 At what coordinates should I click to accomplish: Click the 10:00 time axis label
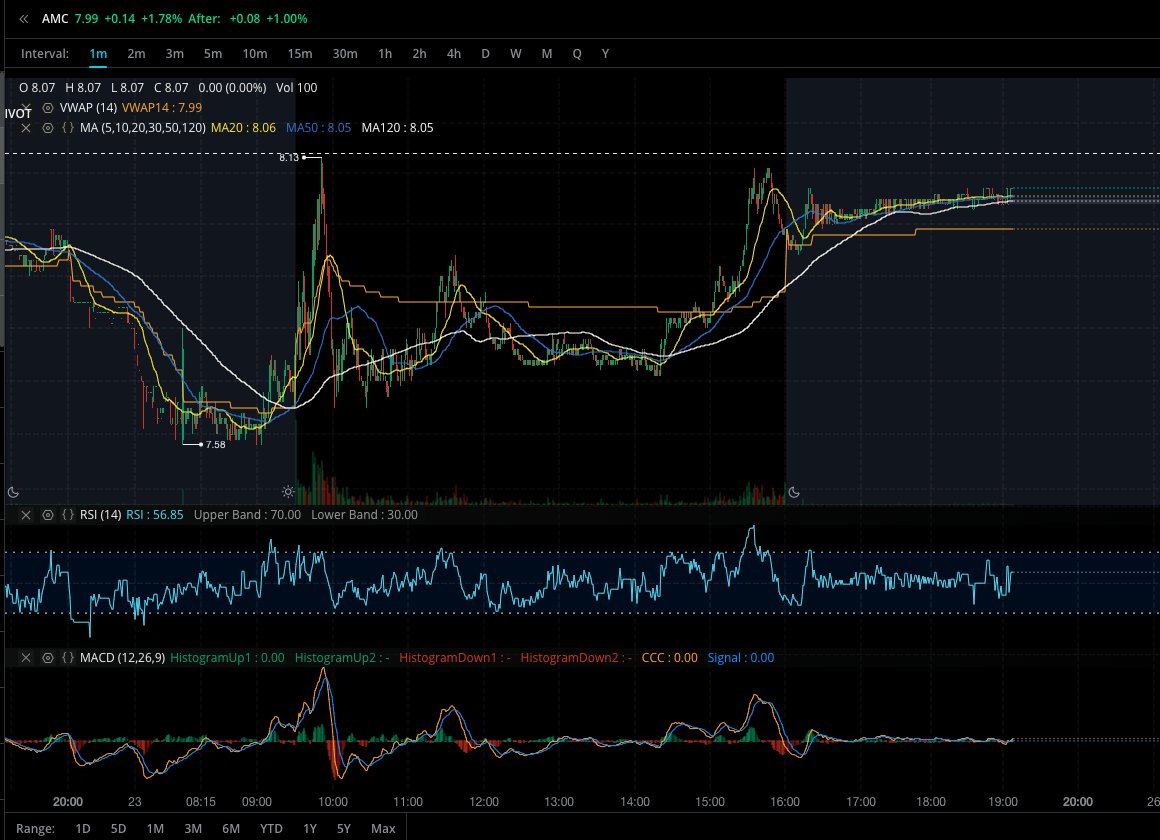[333, 802]
